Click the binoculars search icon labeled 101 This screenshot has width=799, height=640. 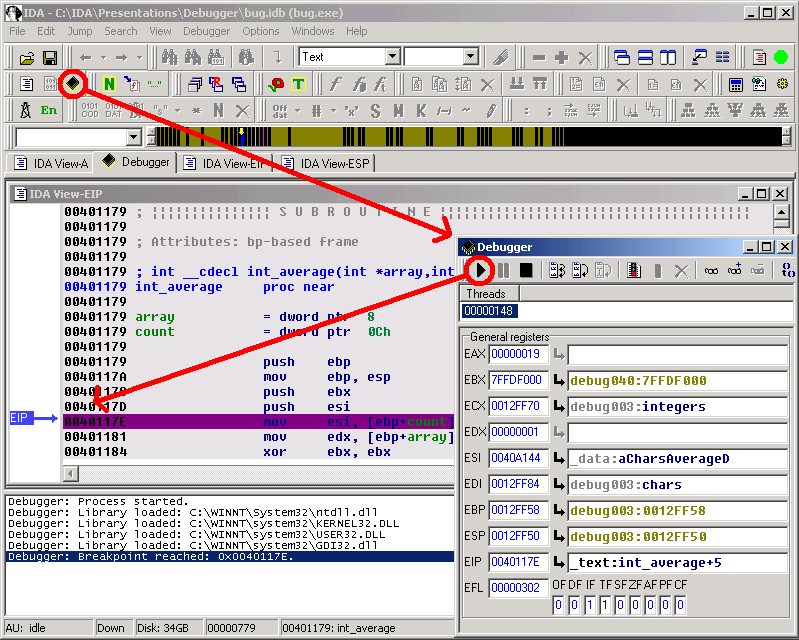[216, 58]
